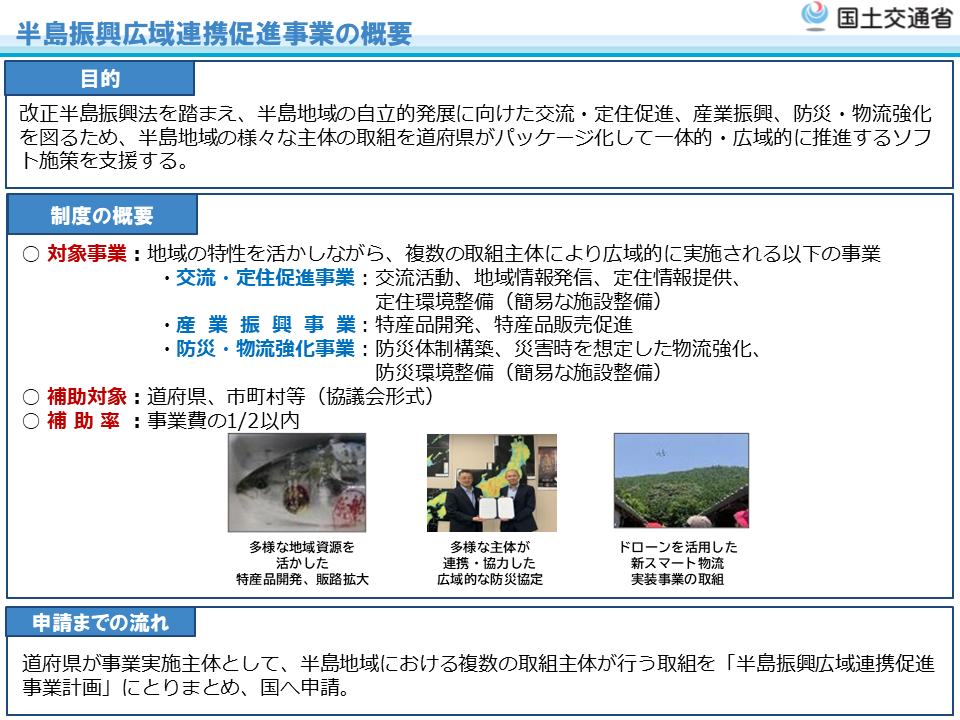The image size is (960, 720).
Task: Select the 事業費の1/2以内 subsidy rate text
Action: tap(223, 421)
